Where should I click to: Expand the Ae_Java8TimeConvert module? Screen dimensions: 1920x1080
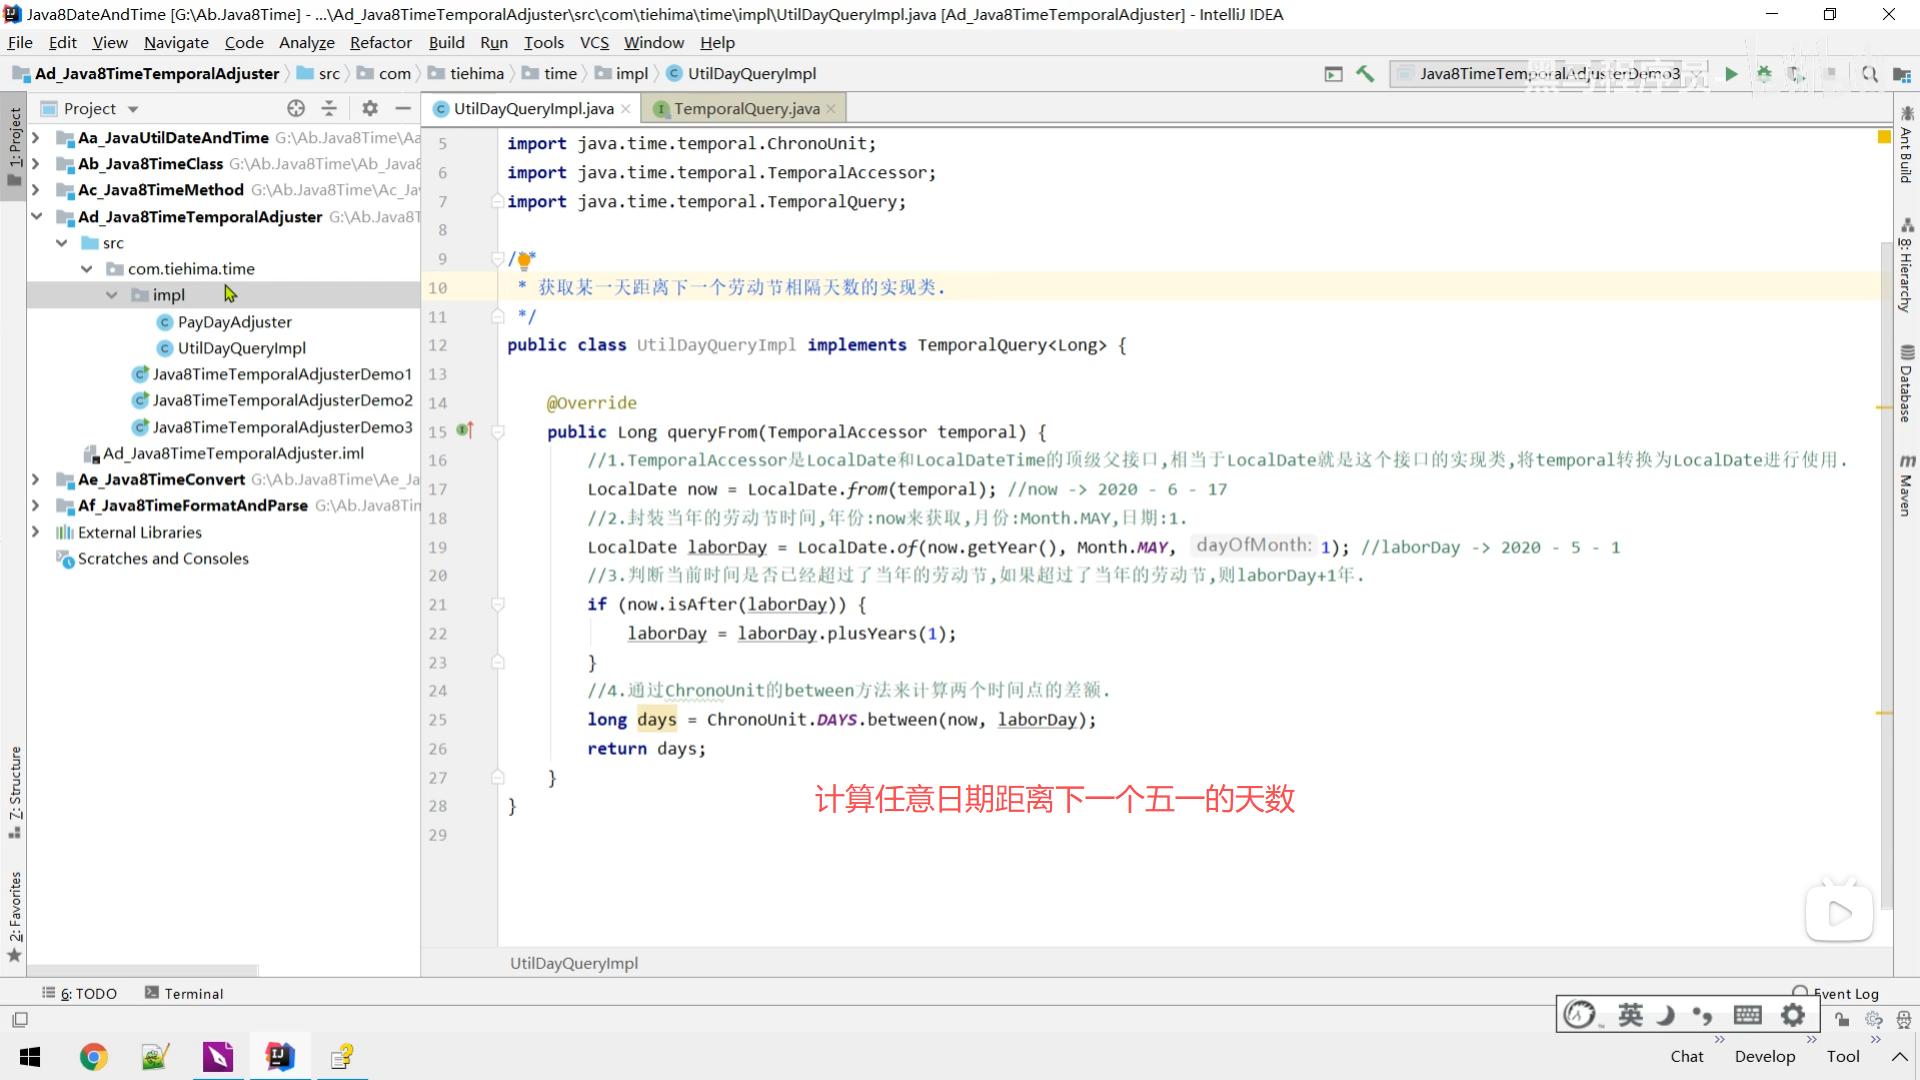click(36, 479)
